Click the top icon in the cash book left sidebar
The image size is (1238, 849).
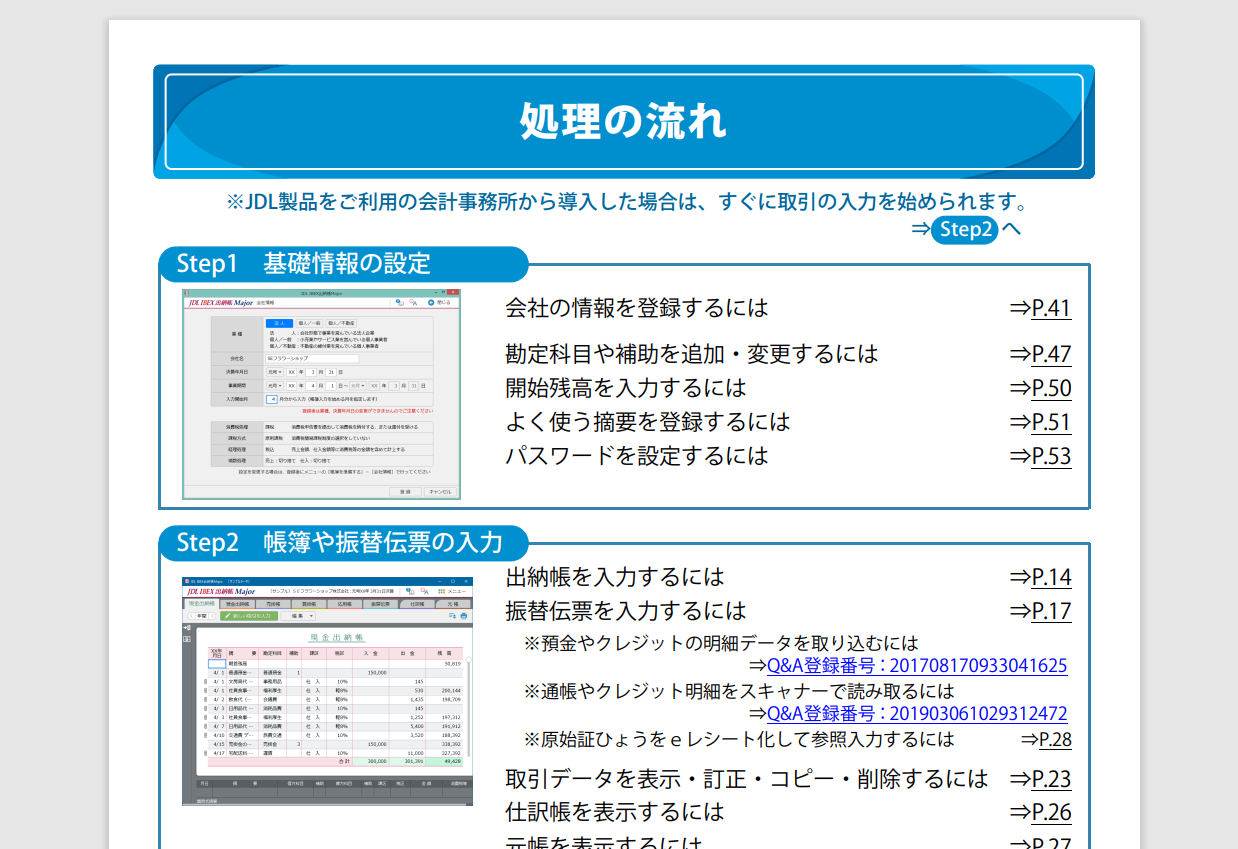[x=187, y=627]
